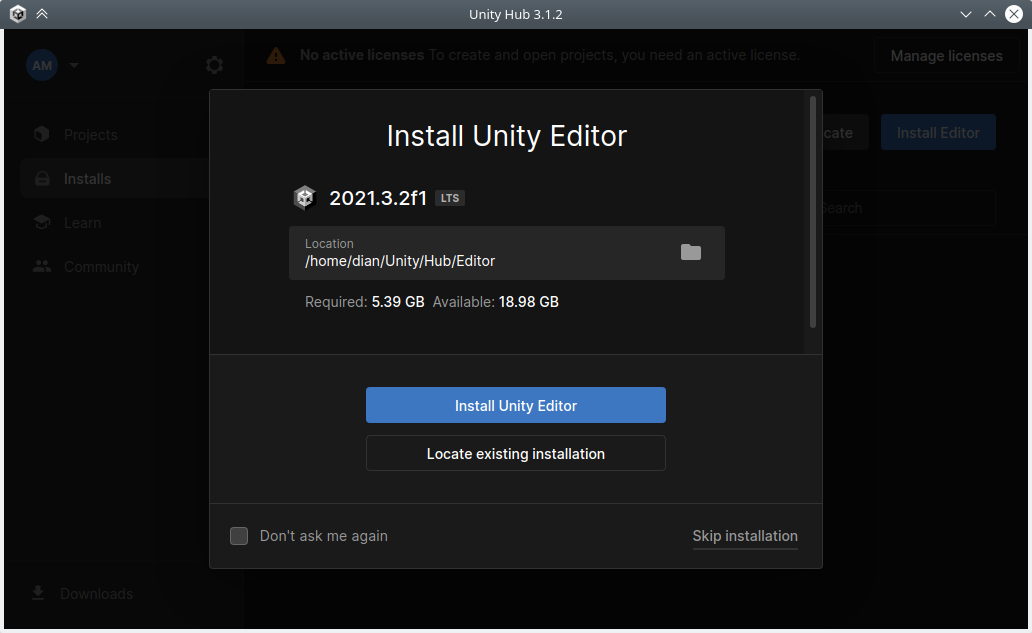Open the title bar chevron-down dropdown
This screenshot has width=1032, height=633.
(964, 14)
